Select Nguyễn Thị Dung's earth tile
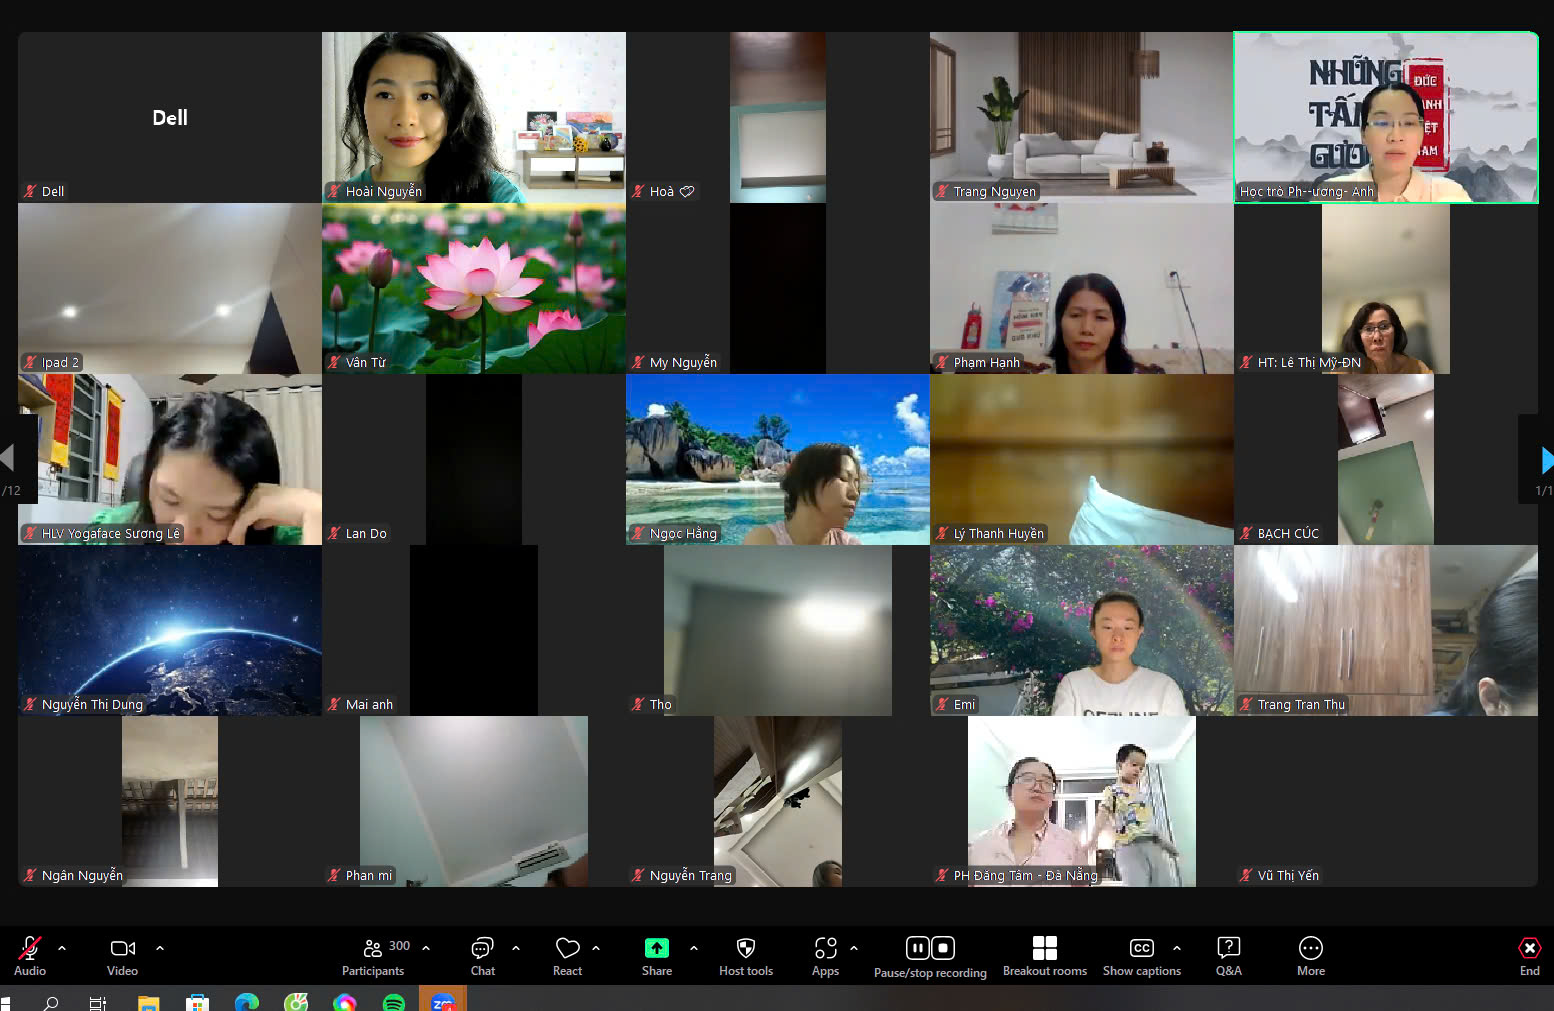This screenshot has width=1554, height=1011. (x=170, y=630)
